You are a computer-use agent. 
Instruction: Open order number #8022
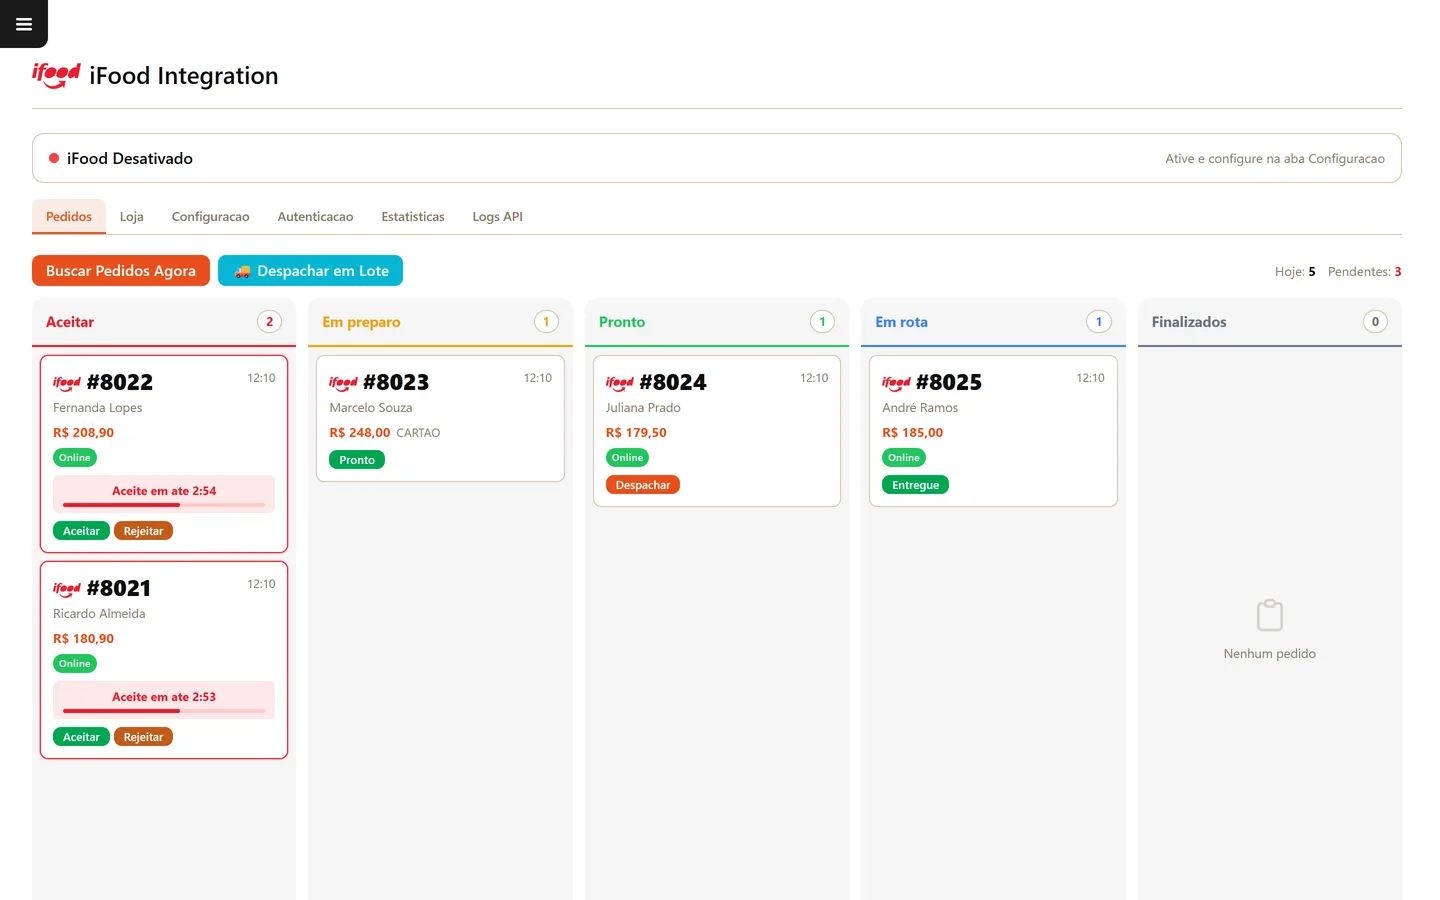(120, 383)
